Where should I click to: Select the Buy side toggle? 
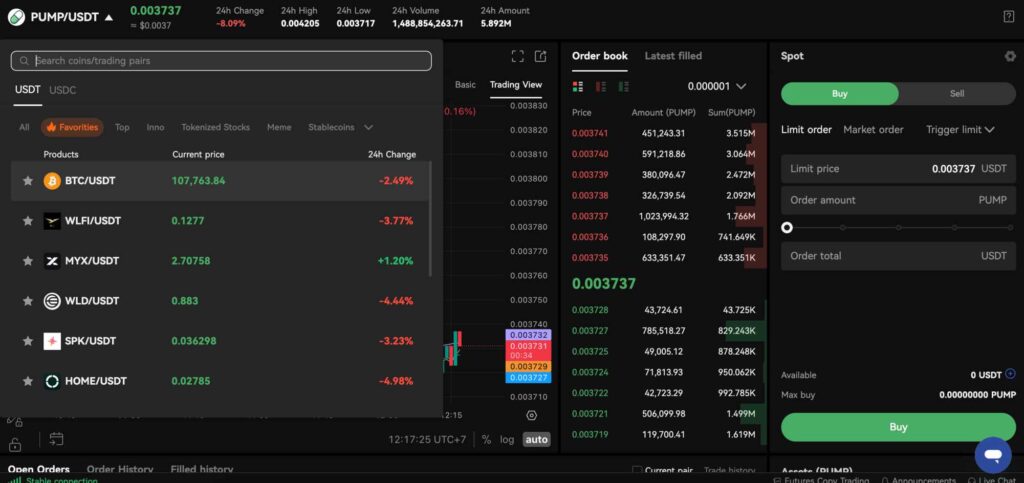point(840,94)
